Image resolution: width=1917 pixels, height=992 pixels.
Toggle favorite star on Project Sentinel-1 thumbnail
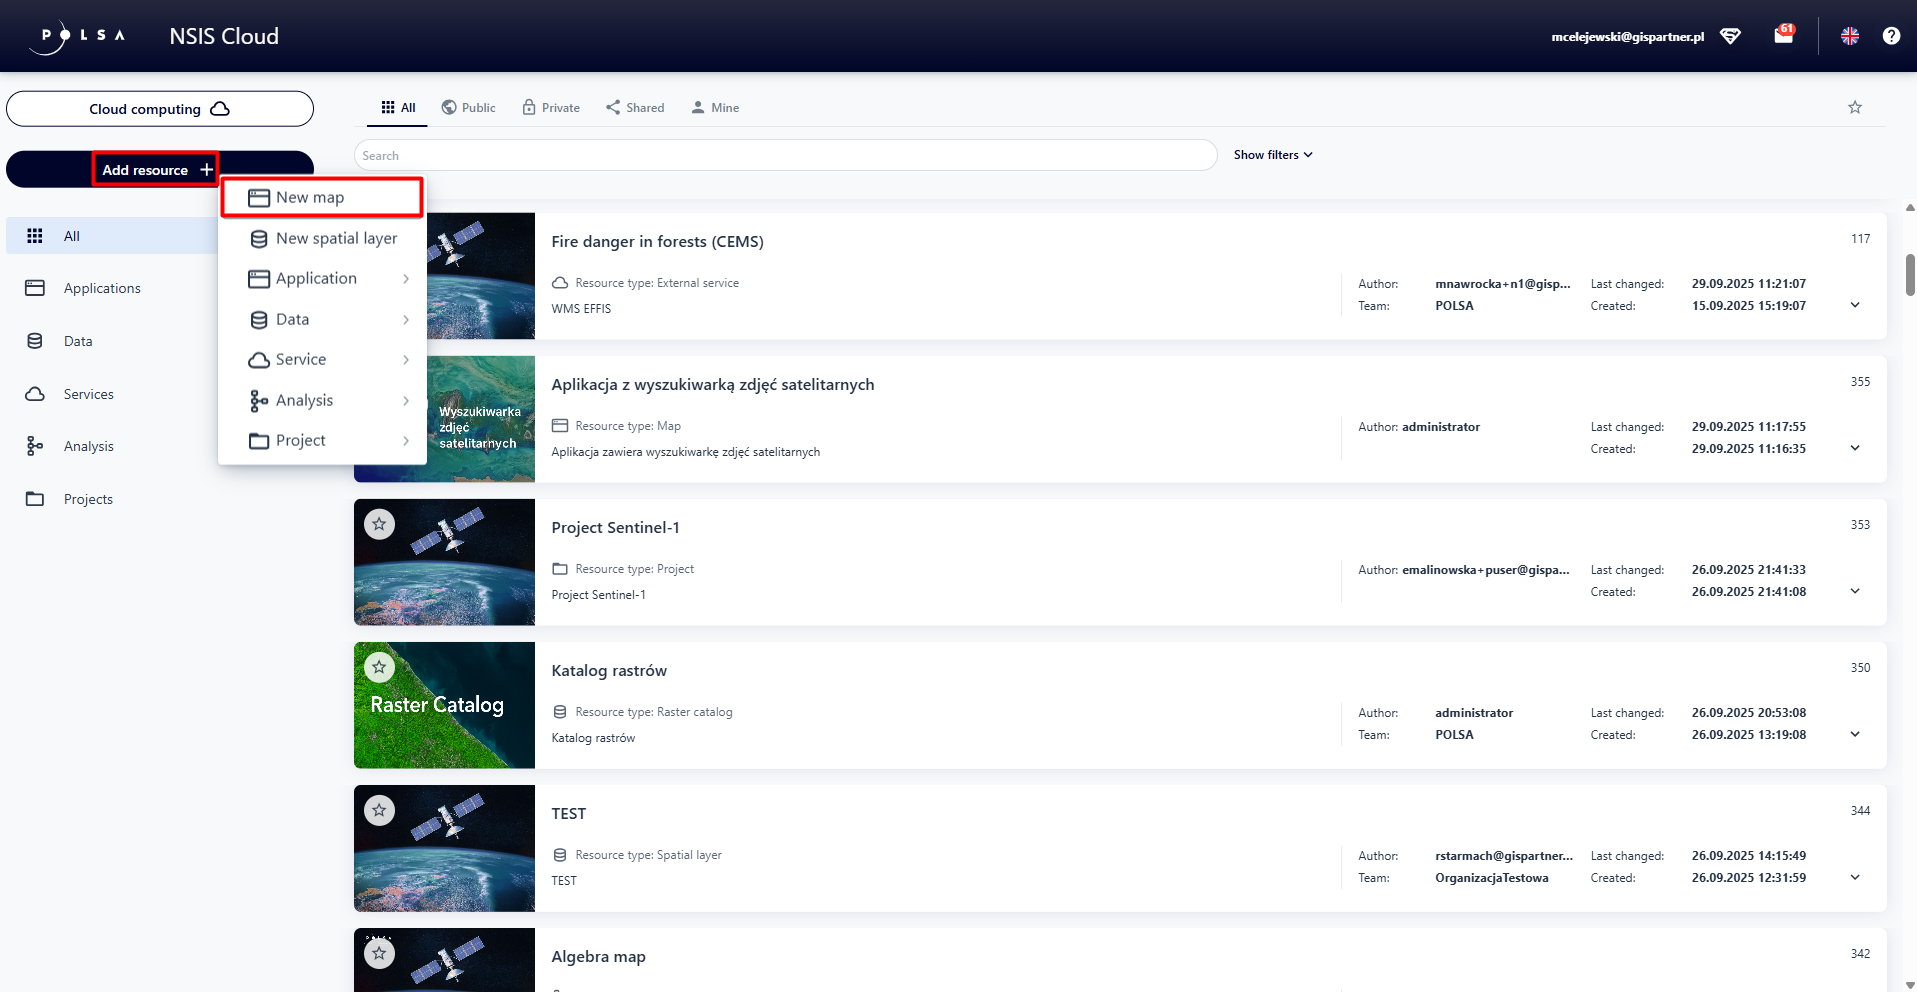(379, 524)
